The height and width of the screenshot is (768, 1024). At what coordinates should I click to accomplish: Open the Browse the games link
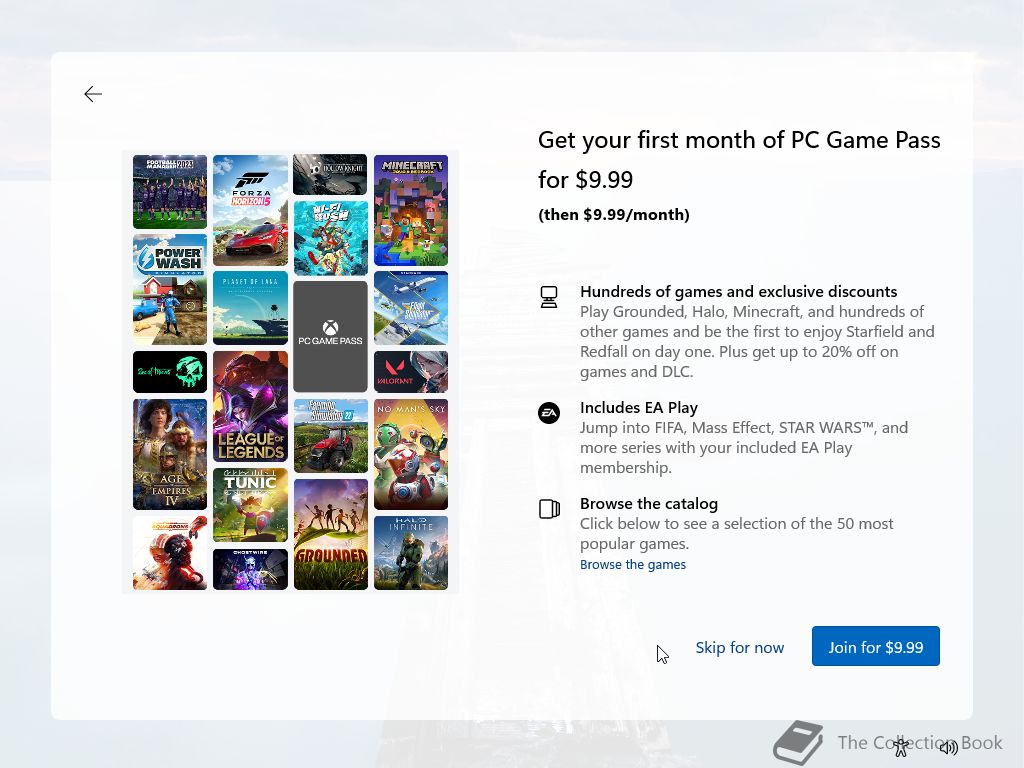[x=633, y=564]
